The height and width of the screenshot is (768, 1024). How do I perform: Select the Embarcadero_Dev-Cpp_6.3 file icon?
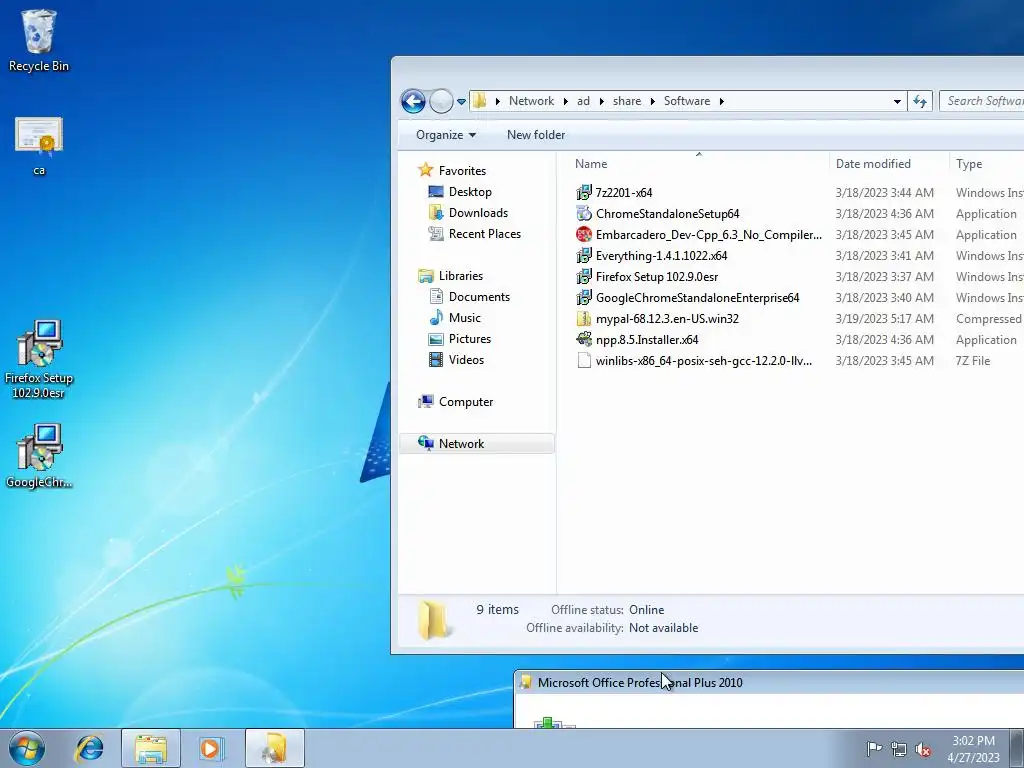[584, 234]
